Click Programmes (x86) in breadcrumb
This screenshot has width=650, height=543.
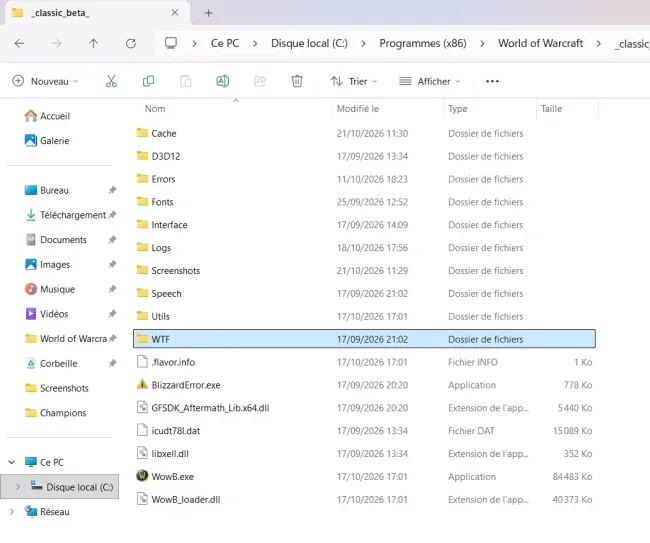[x=423, y=44]
